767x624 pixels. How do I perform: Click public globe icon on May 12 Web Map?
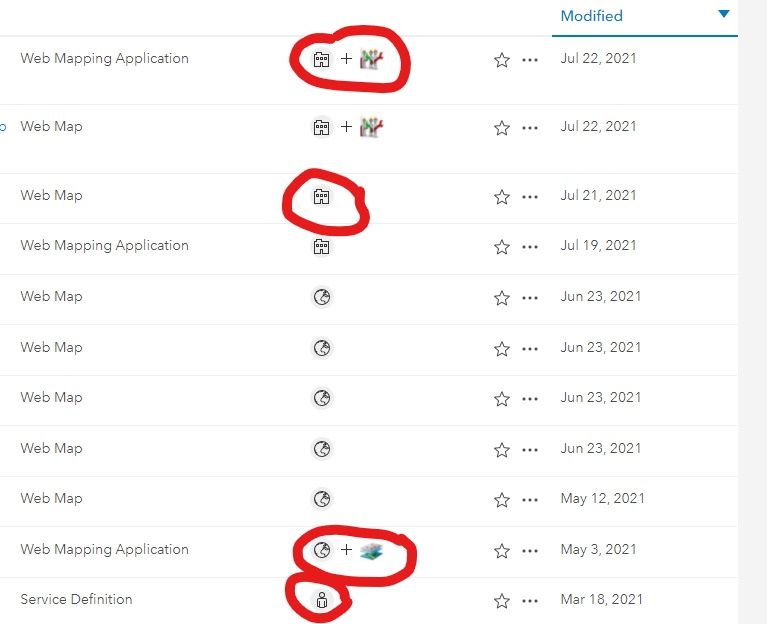321,499
